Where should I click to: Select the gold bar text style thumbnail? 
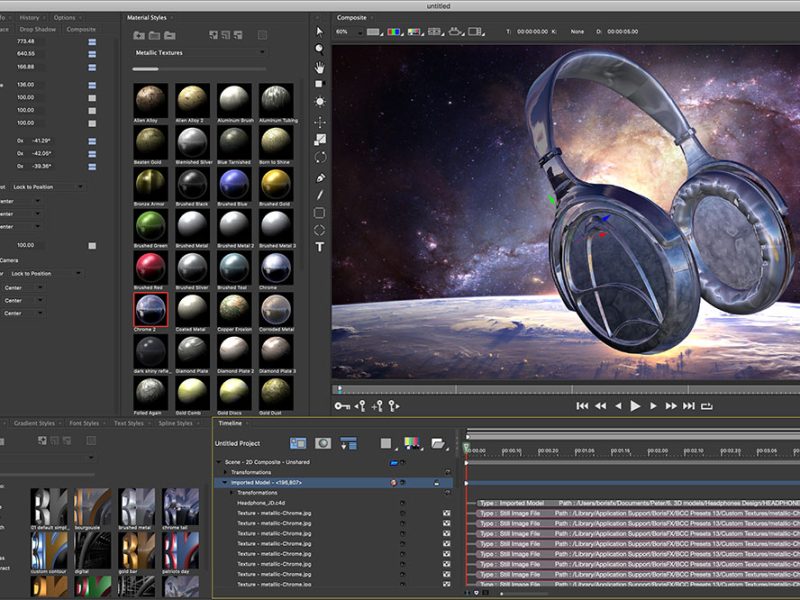137,551
